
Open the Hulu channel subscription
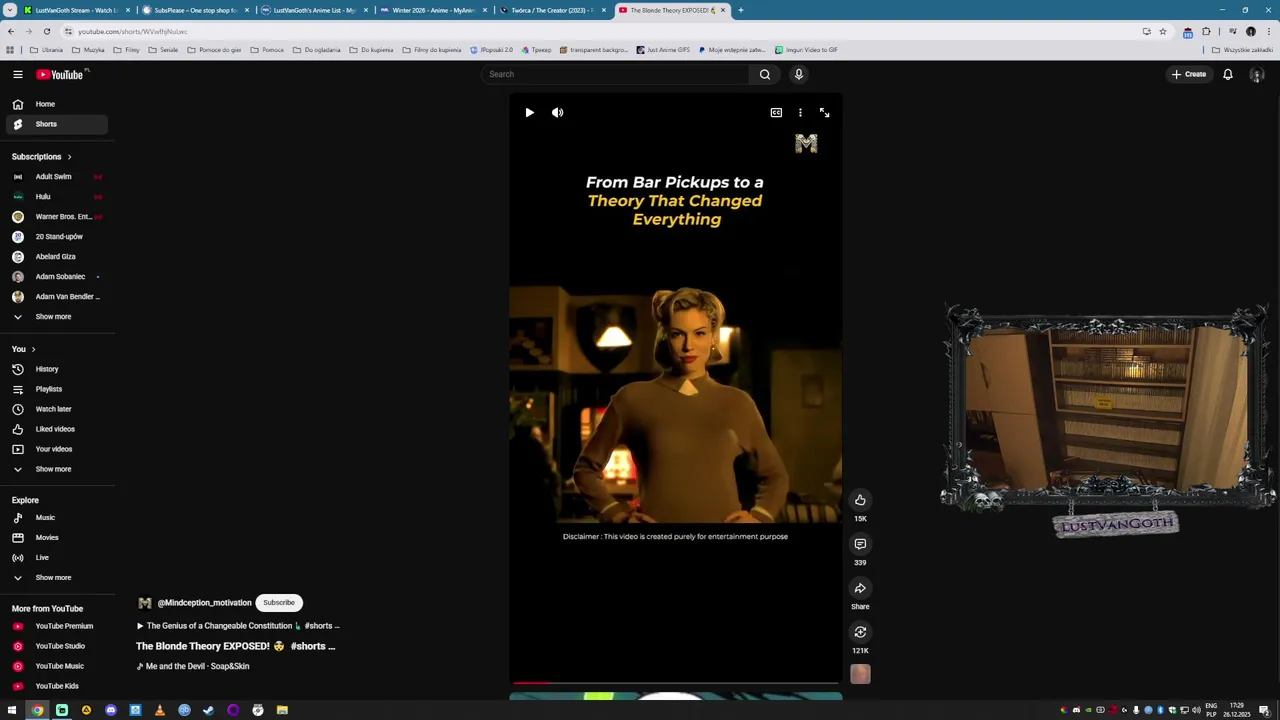click(x=56, y=197)
